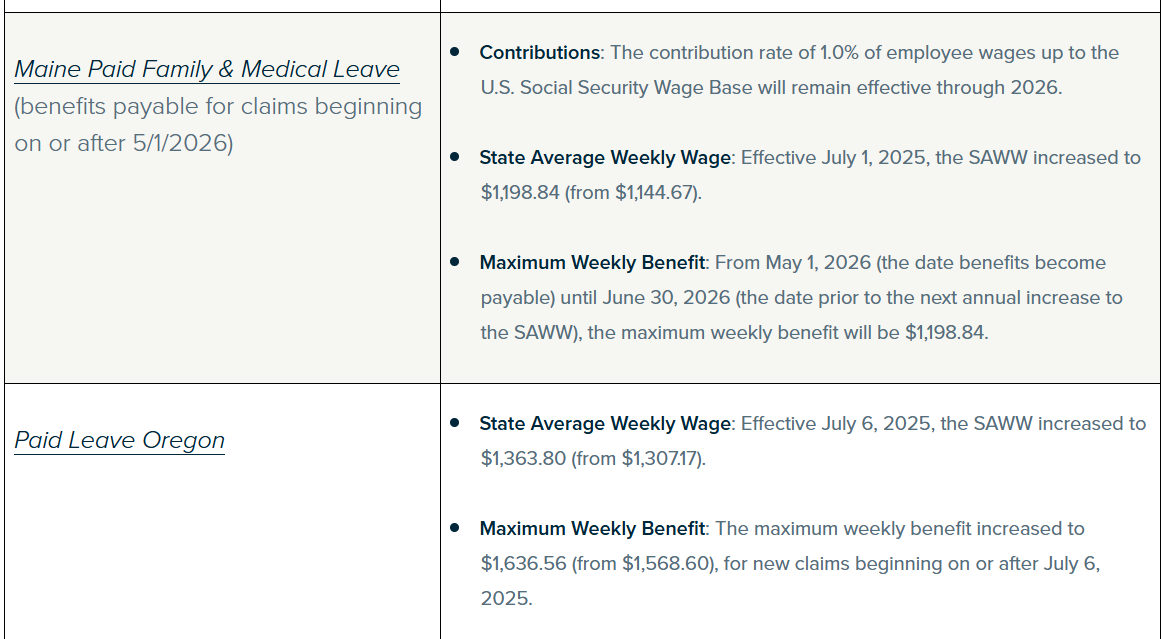Image resolution: width=1164 pixels, height=639 pixels.
Task: Click State Average Weekly Wage heading in Oregon row
Action: (x=605, y=423)
